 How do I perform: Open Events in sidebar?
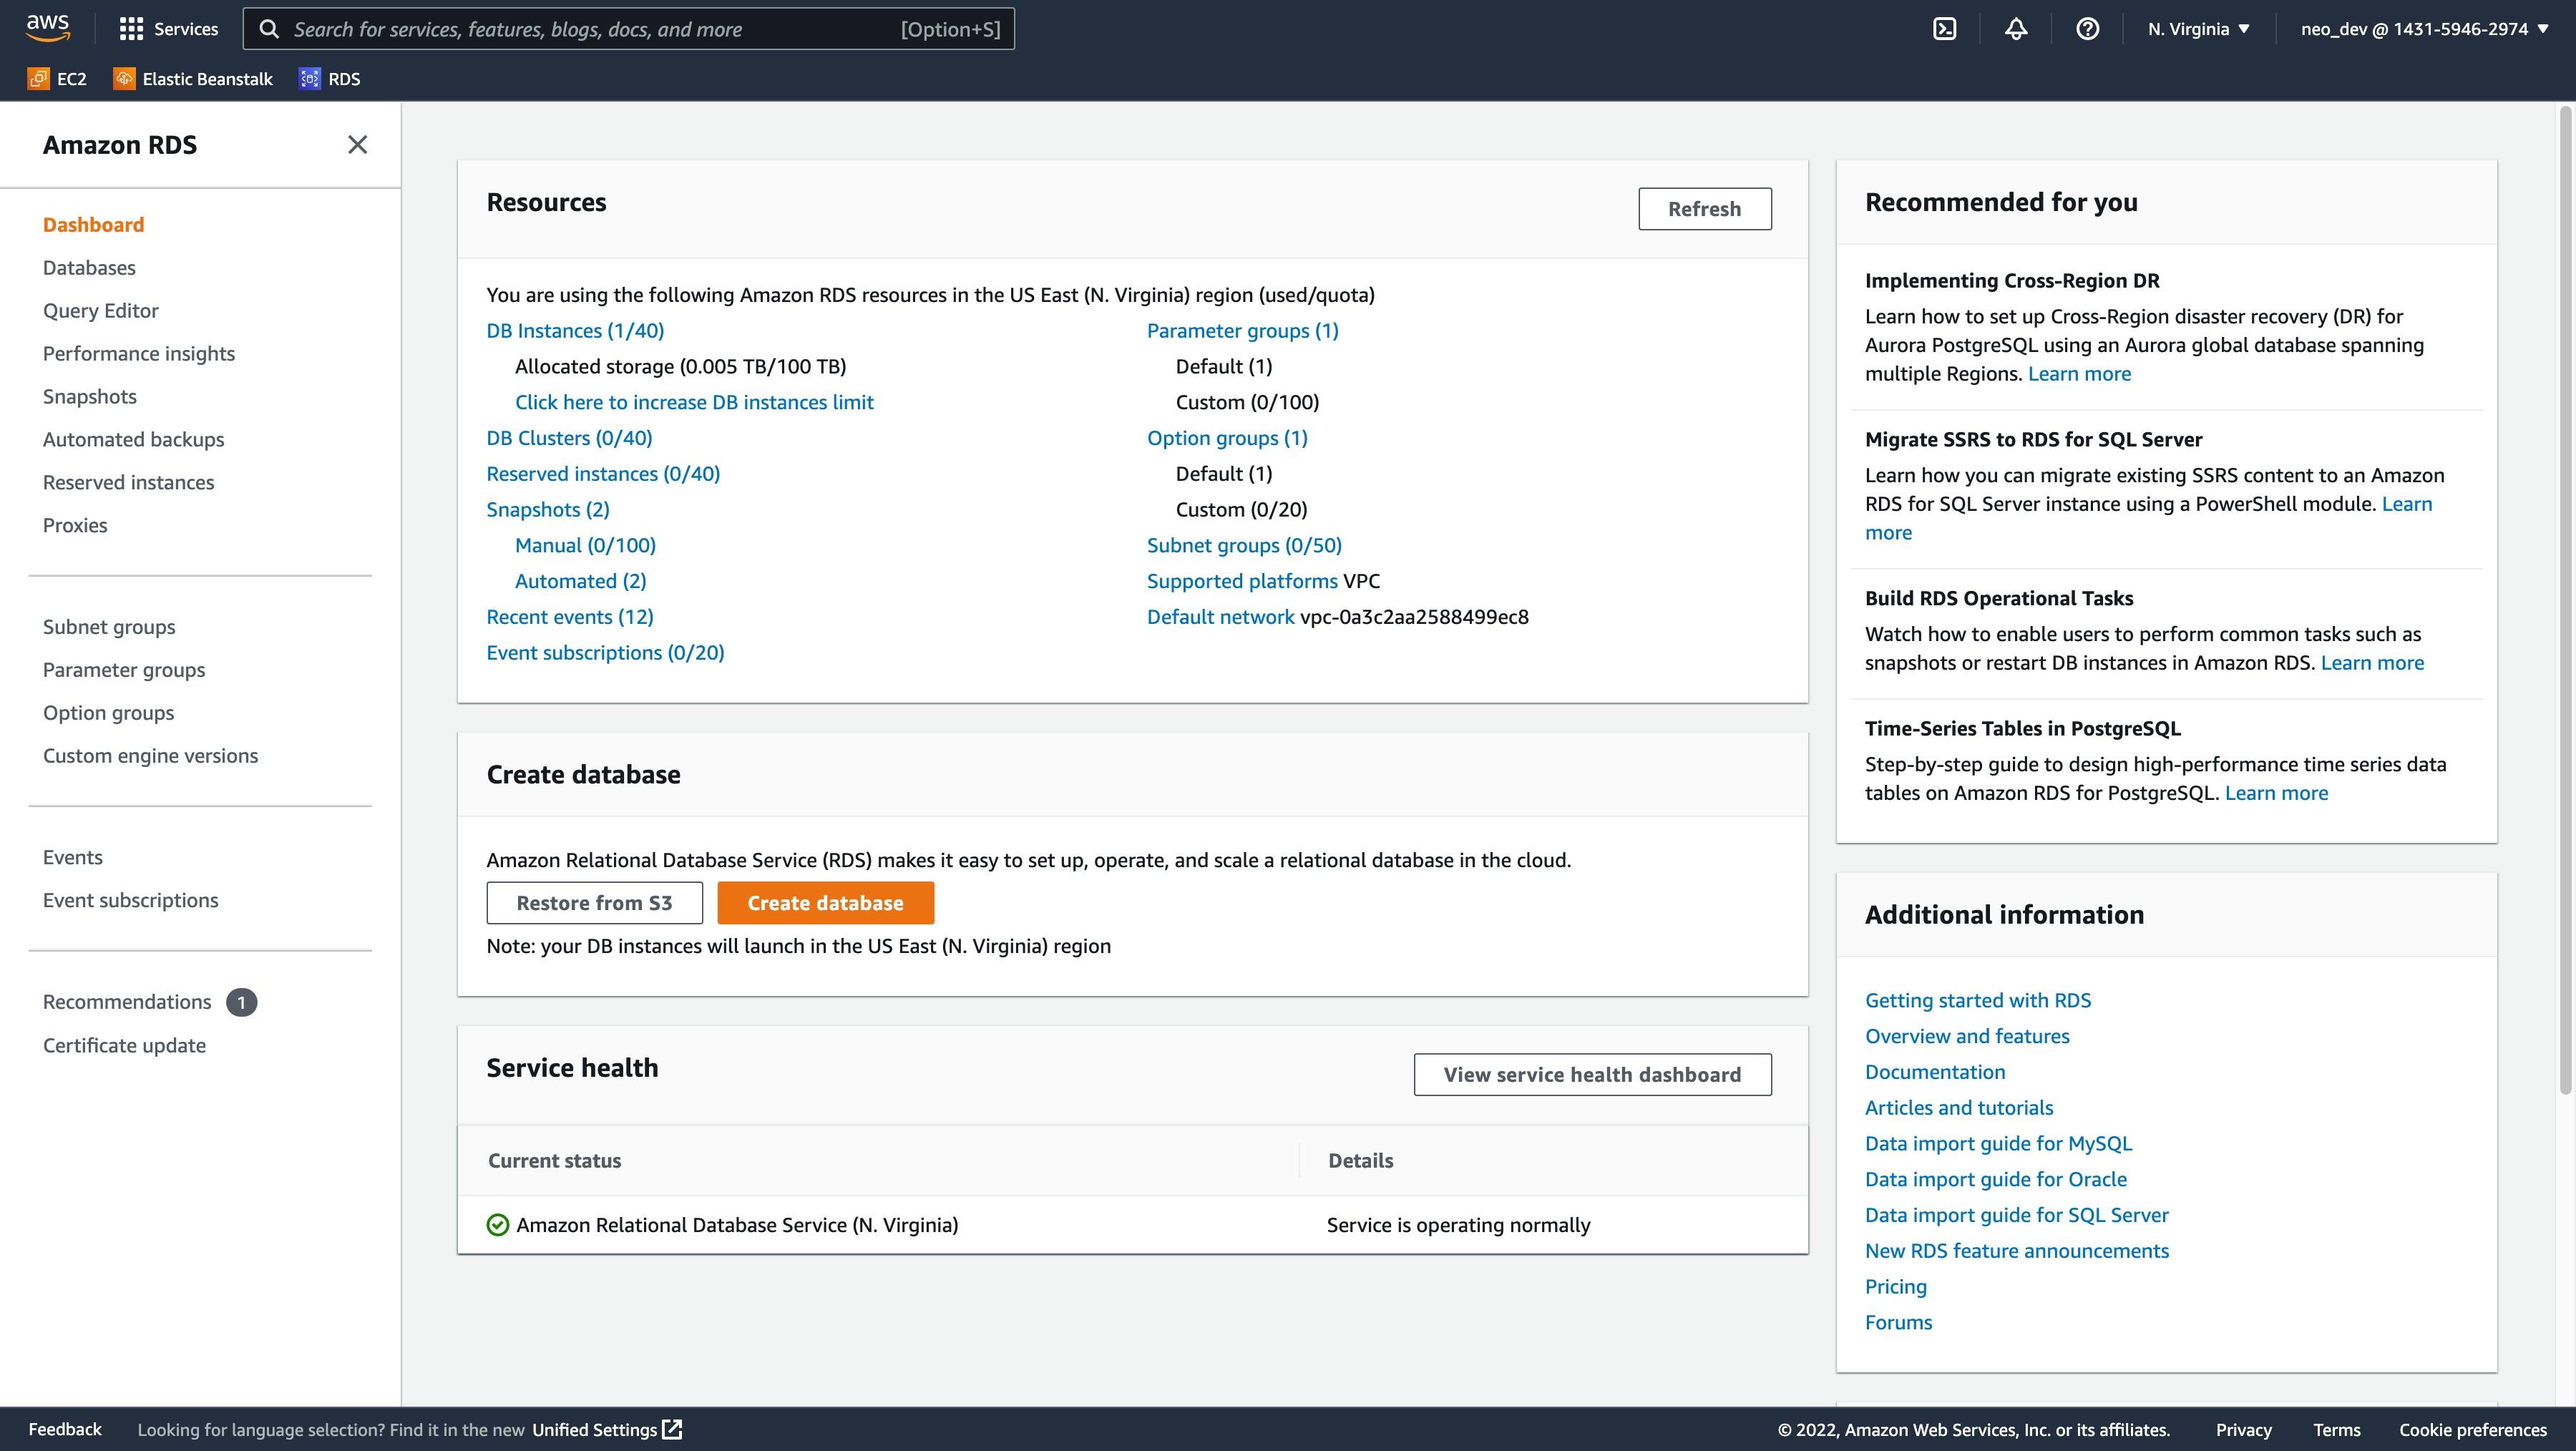(73, 857)
